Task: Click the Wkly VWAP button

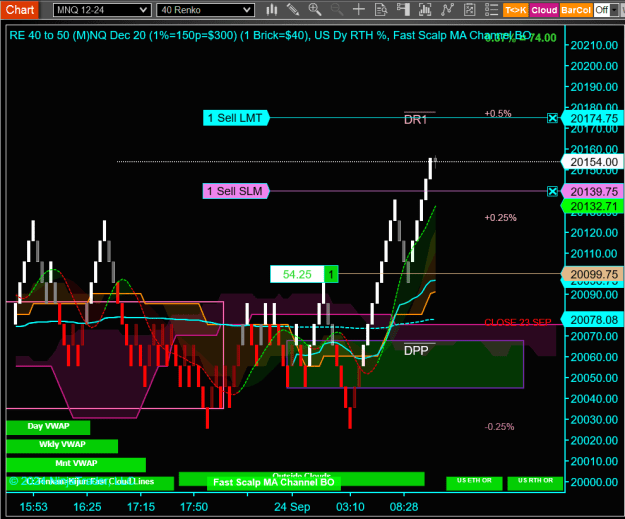Action: pyautogui.click(x=62, y=446)
